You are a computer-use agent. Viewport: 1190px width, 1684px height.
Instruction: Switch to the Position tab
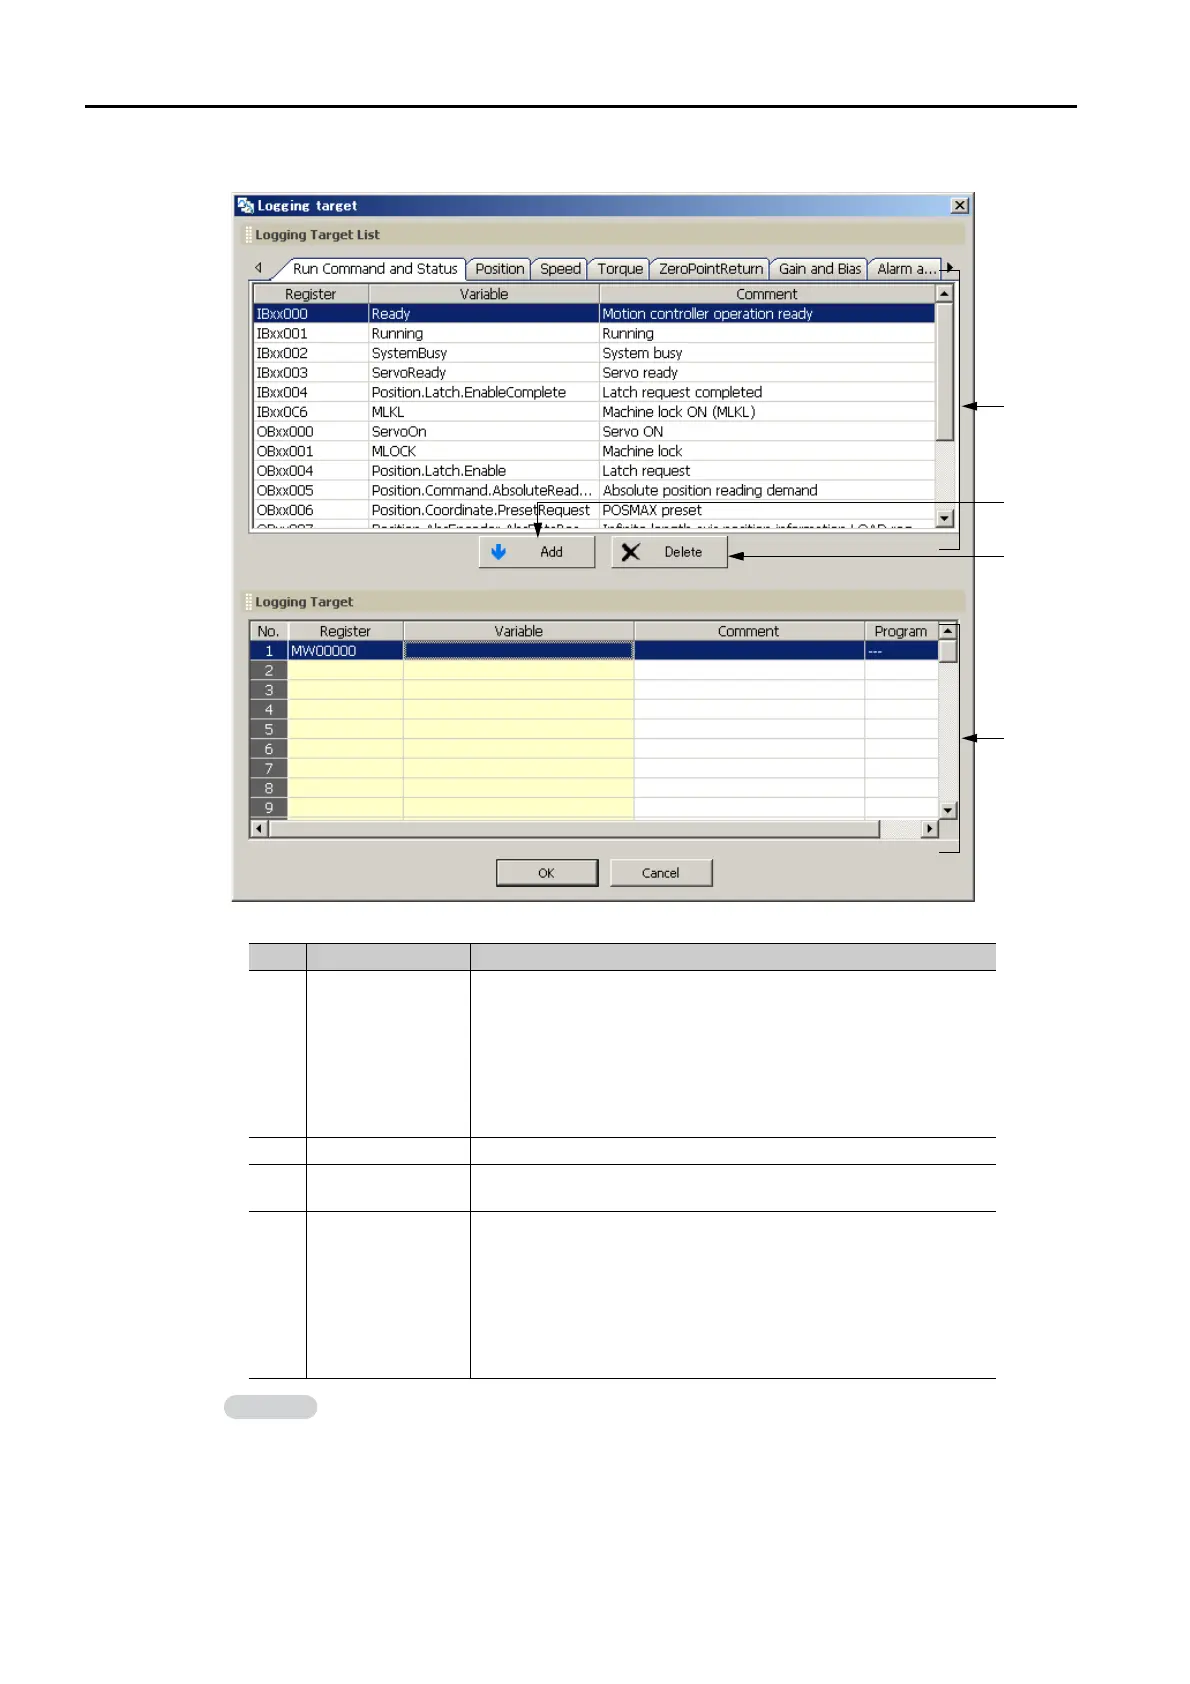(499, 269)
